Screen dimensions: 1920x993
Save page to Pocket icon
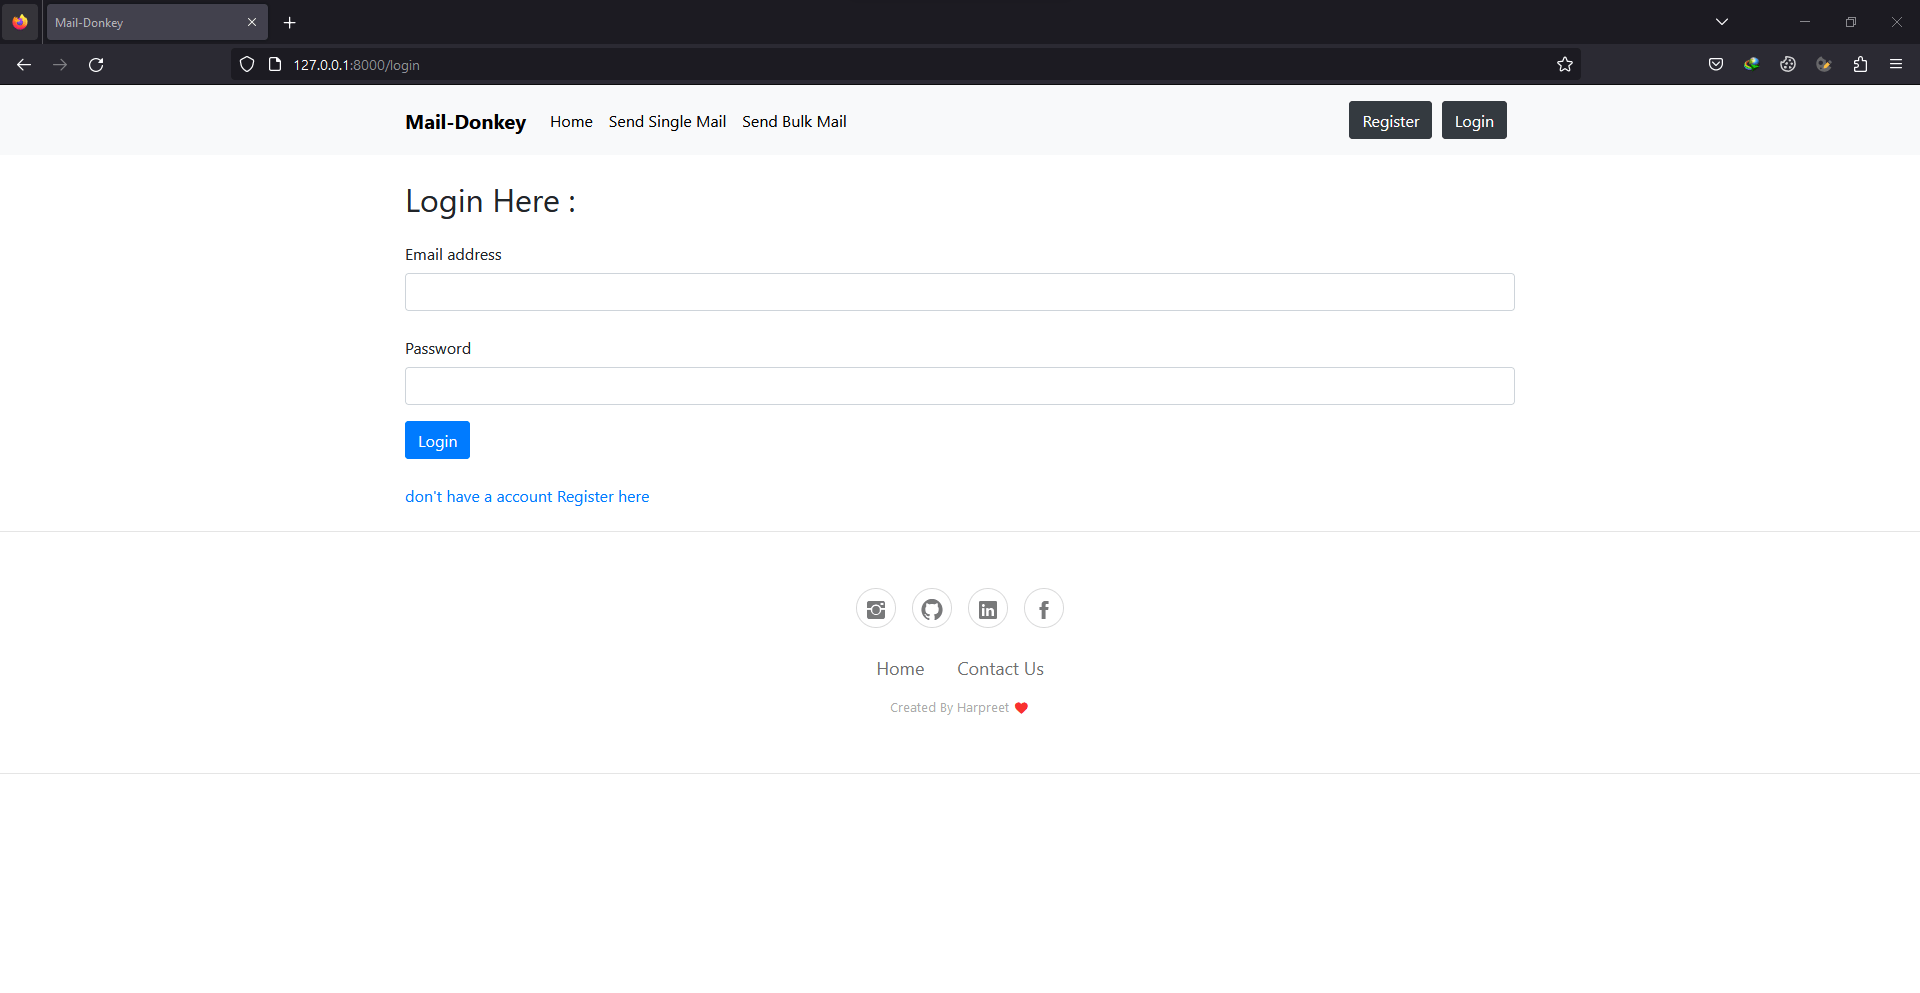click(x=1716, y=64)
